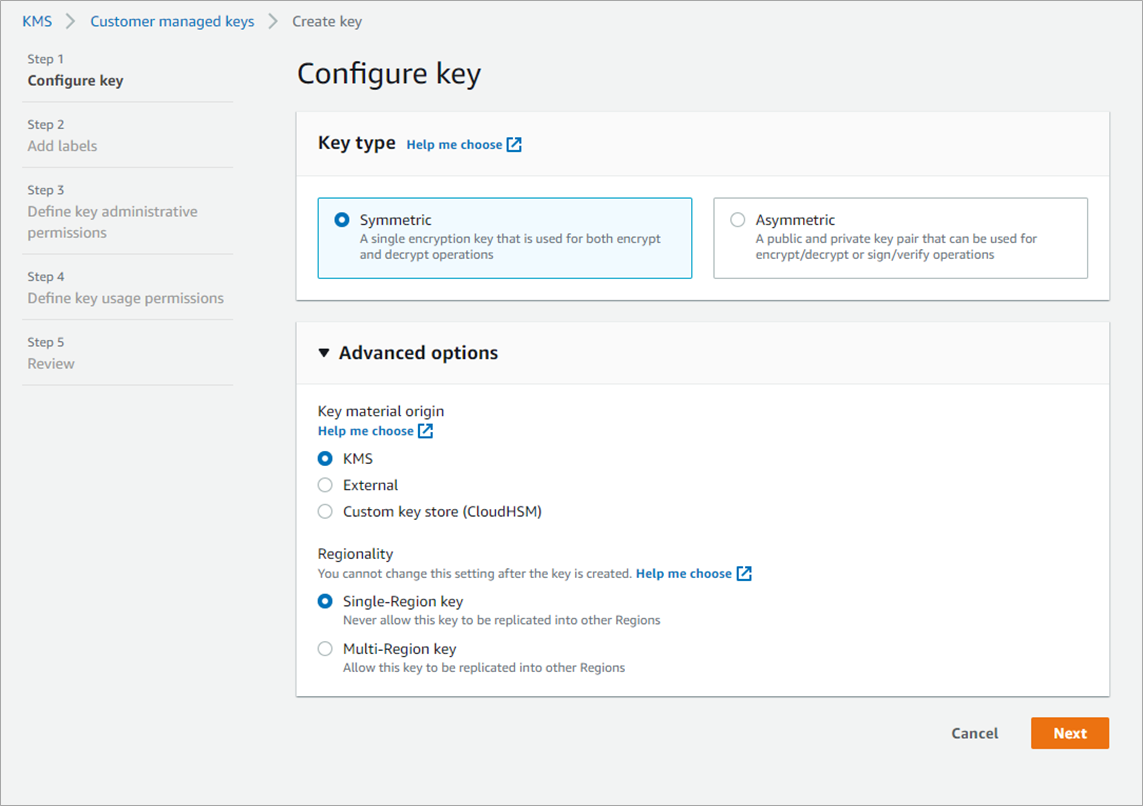Collapse the Advanced options section
This screenshot has height=806, width=1143.
click(323, 353)
